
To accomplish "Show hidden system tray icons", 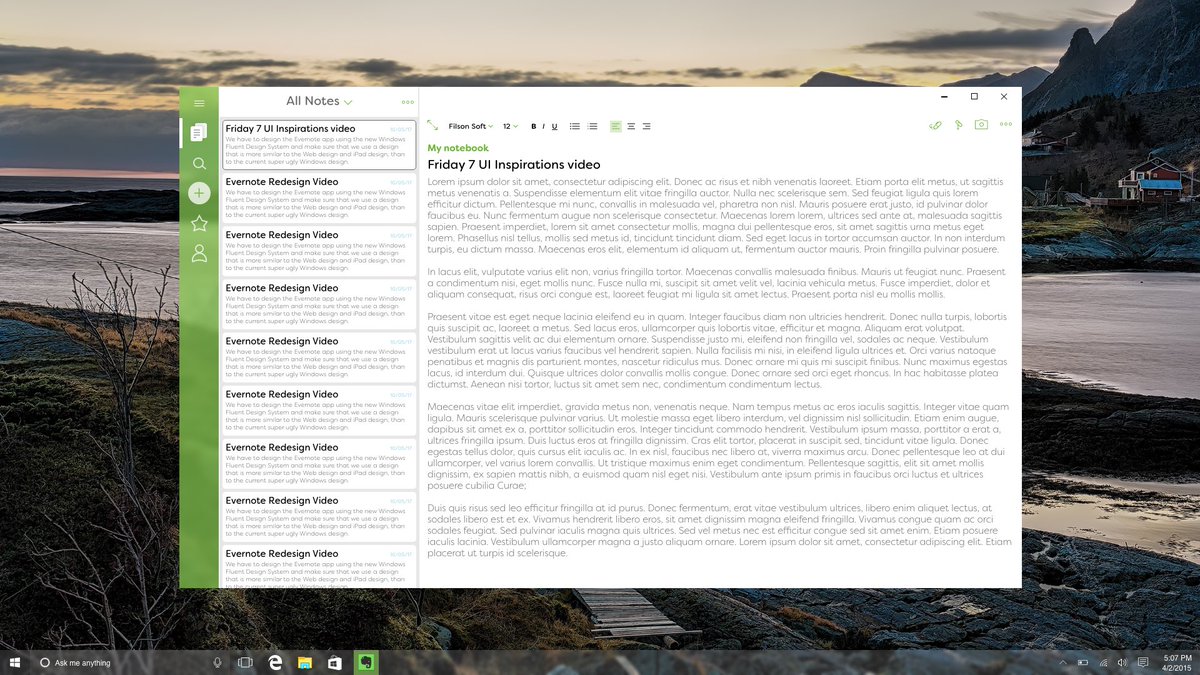I will point(1062,662).
